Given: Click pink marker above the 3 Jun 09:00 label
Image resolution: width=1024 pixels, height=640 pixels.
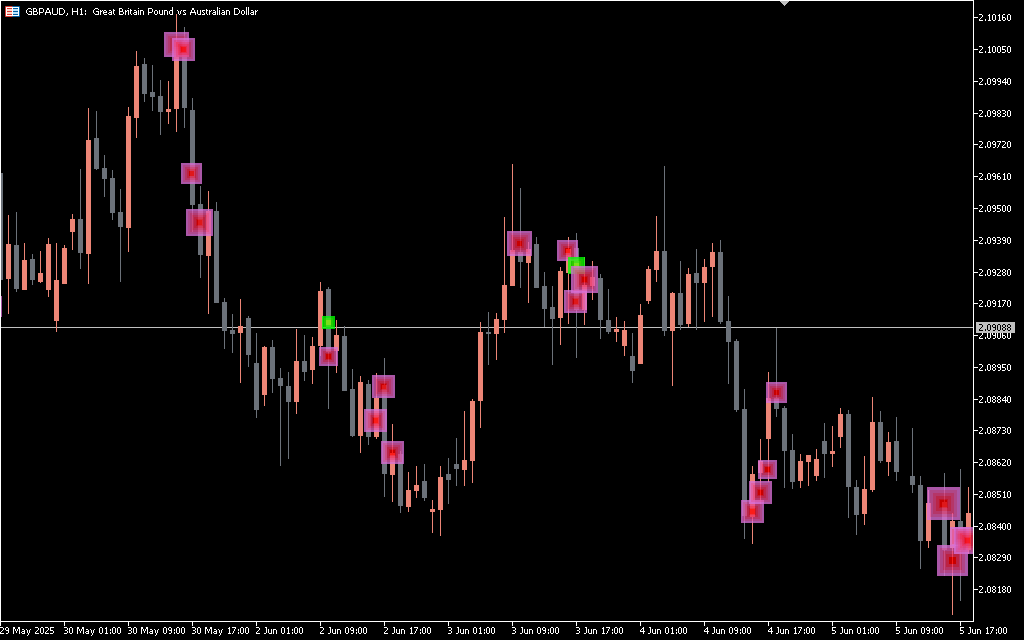Looking at the screenshot, I should pyautogui.click(x=519, y=243).
